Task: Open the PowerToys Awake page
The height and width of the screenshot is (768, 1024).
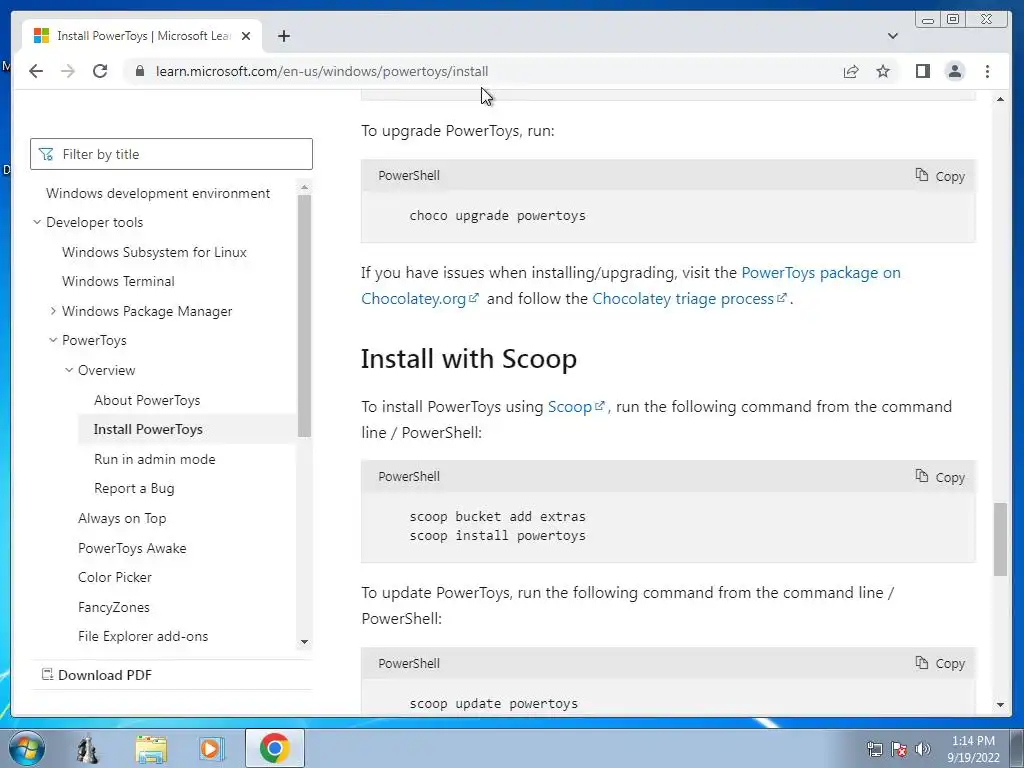Action: coord(132,548)
